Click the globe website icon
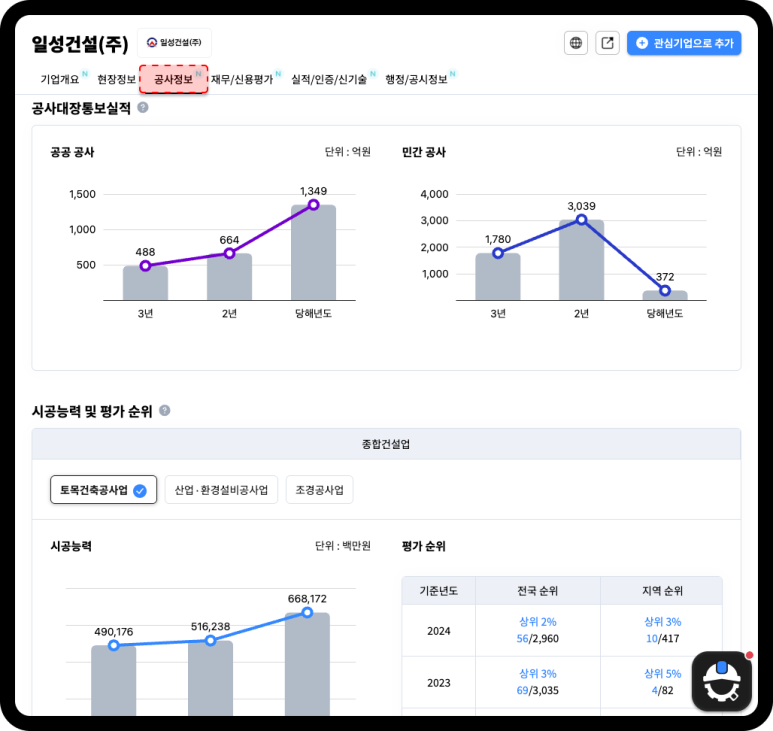The width and height of the screenshot is (773, 731). click(x=575, y=43)
